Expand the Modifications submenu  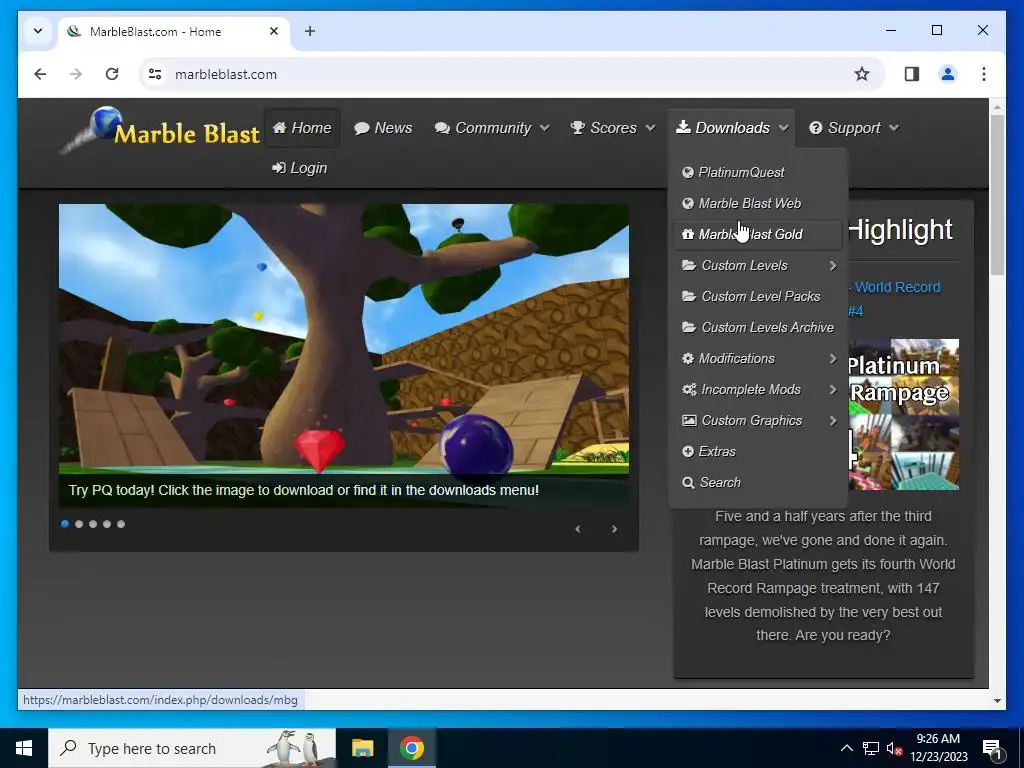(758, 359)
